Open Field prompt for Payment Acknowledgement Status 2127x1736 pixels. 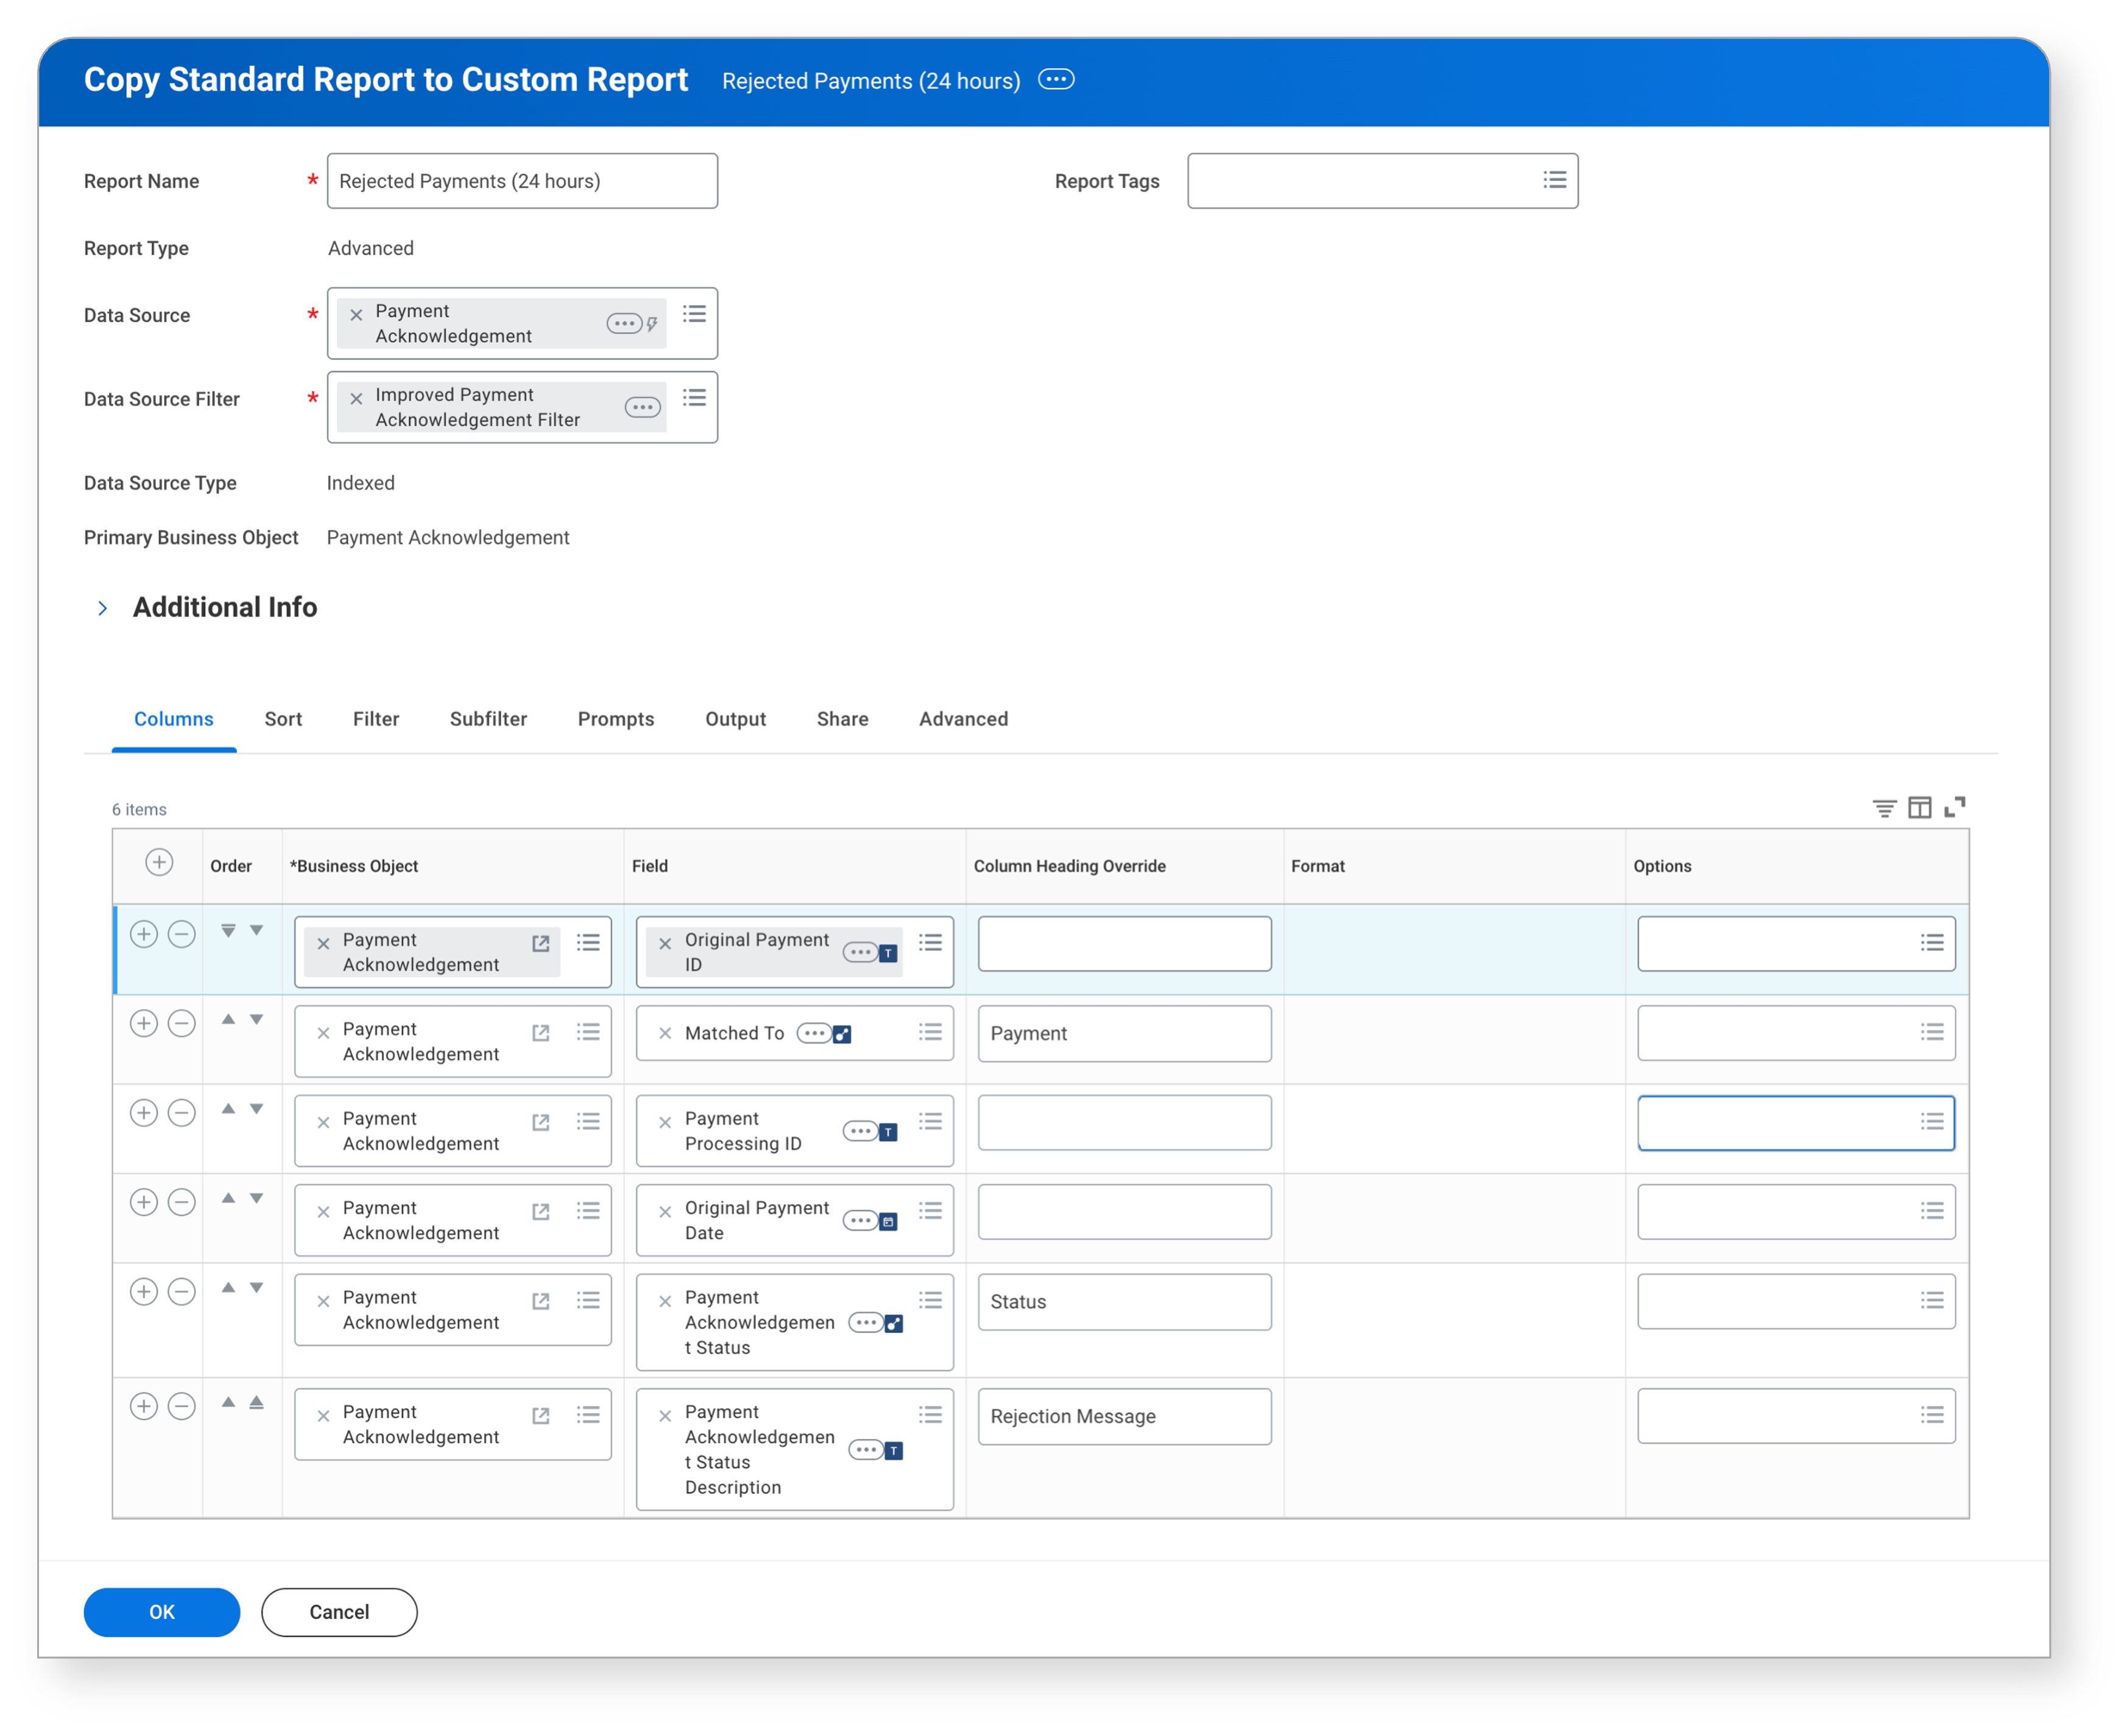tap(930, 1300)
